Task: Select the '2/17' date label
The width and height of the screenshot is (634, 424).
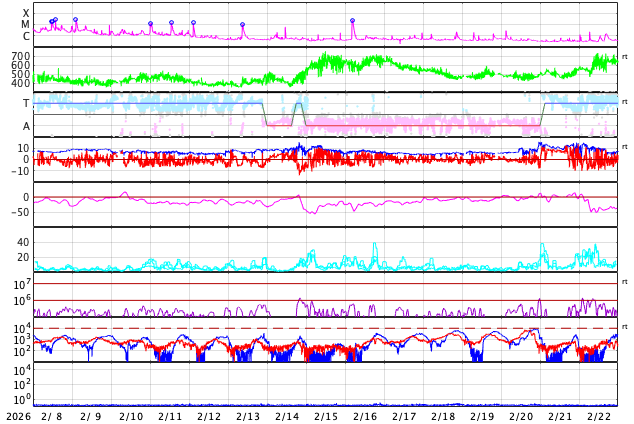Action: click(x=404, y=417)
